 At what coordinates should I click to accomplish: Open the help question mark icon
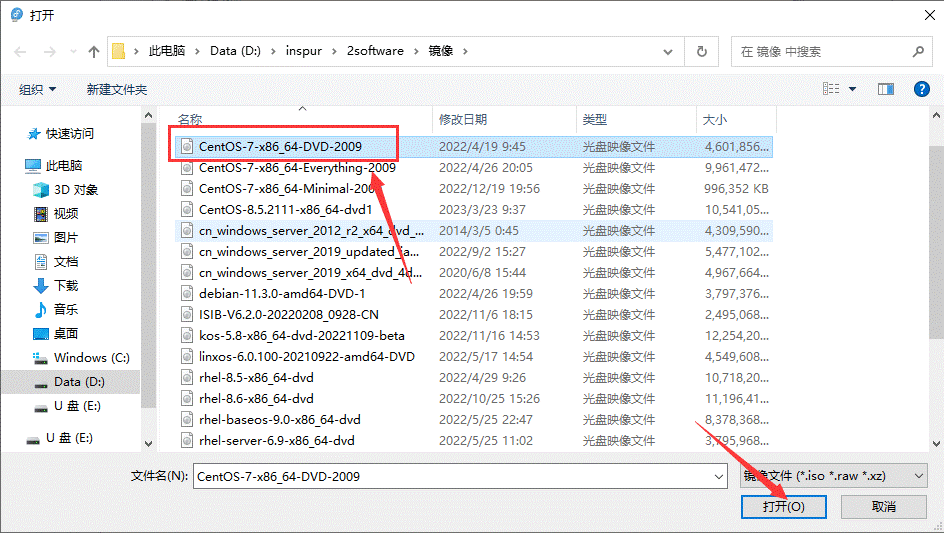point(922,89)
